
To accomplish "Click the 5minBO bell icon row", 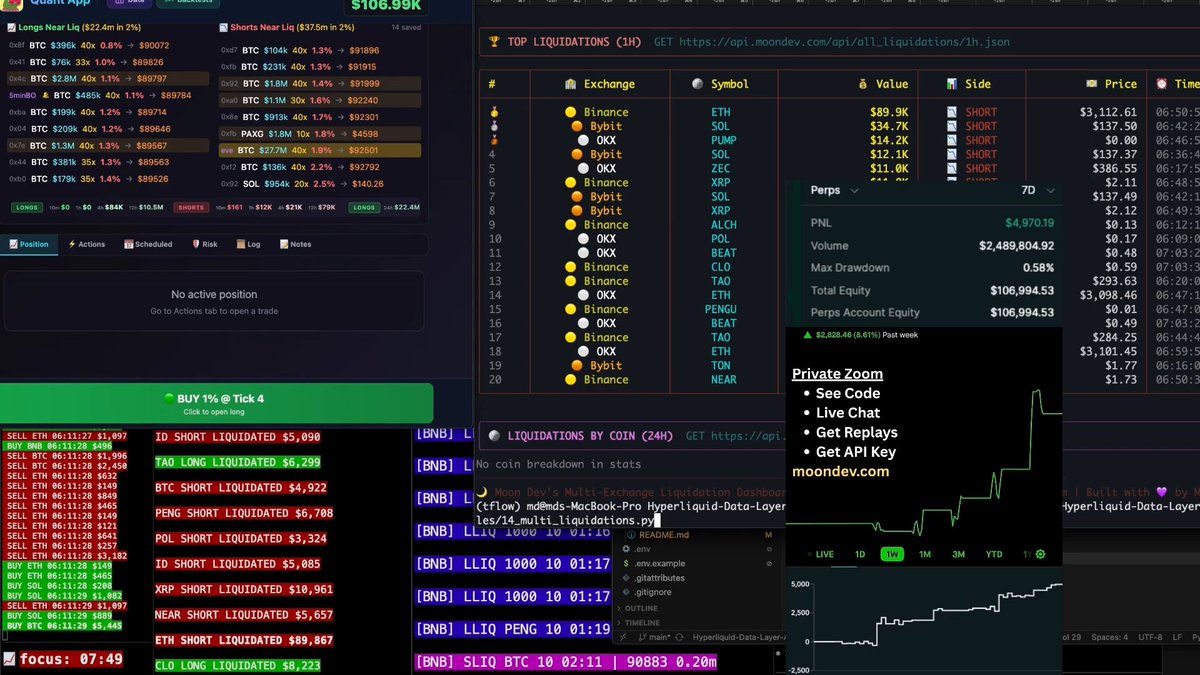I will [x=105, y=96].
